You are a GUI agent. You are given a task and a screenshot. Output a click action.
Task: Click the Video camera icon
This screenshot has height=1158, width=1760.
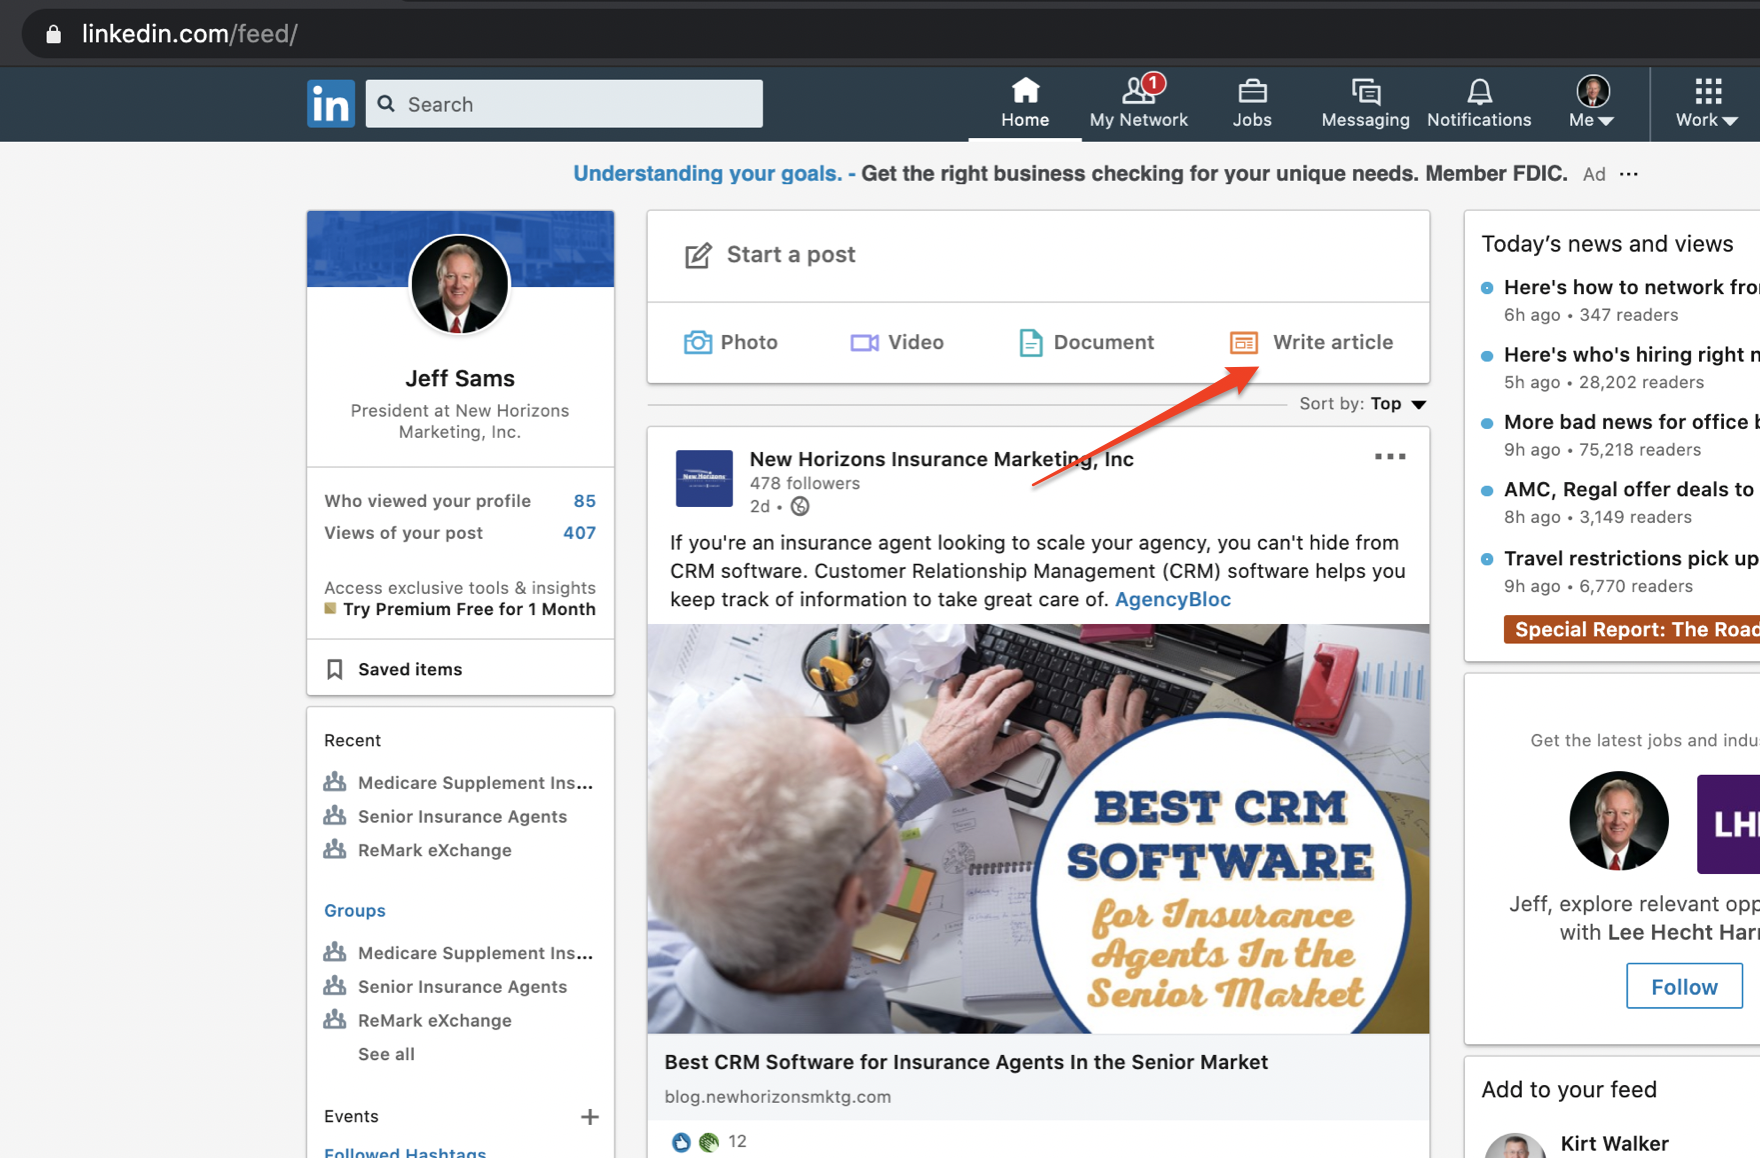[864, 343]
